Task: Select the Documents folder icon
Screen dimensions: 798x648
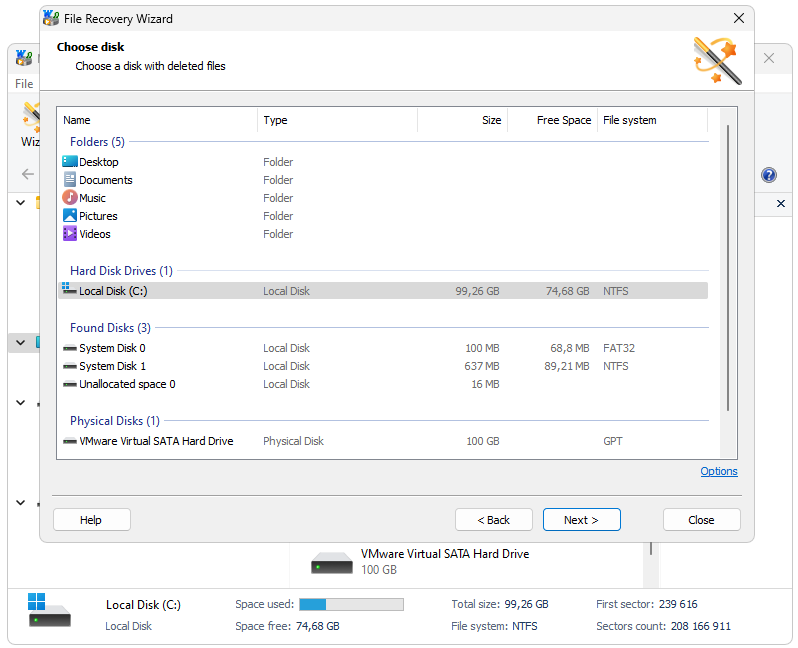Action: (70, 180)
